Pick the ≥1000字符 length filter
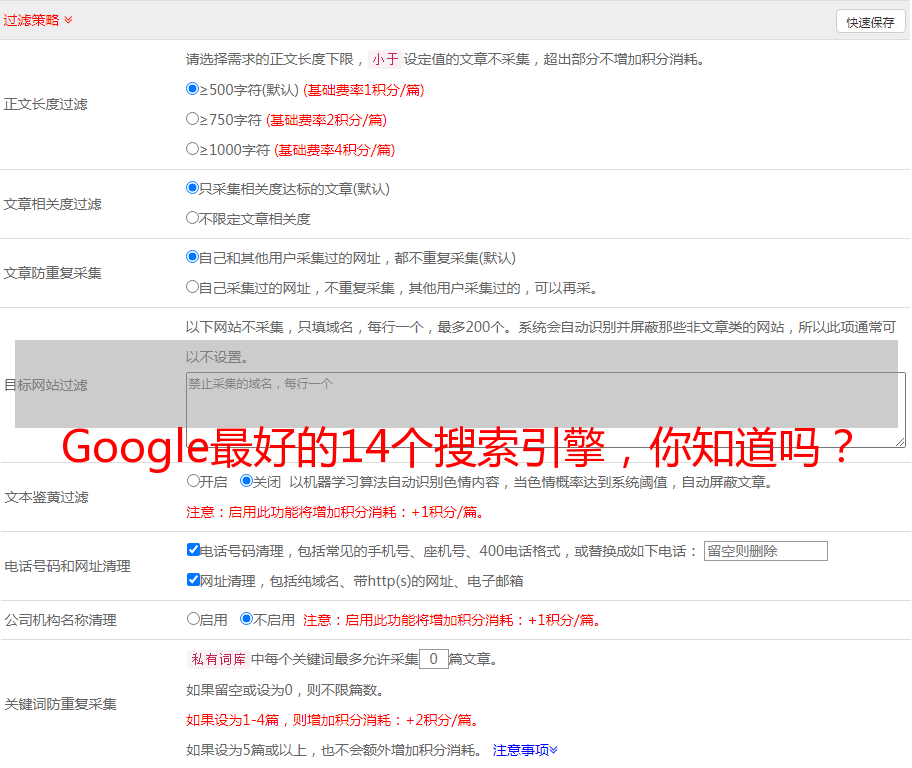Screen dimensions: 912x768 (x=193, y=149)
